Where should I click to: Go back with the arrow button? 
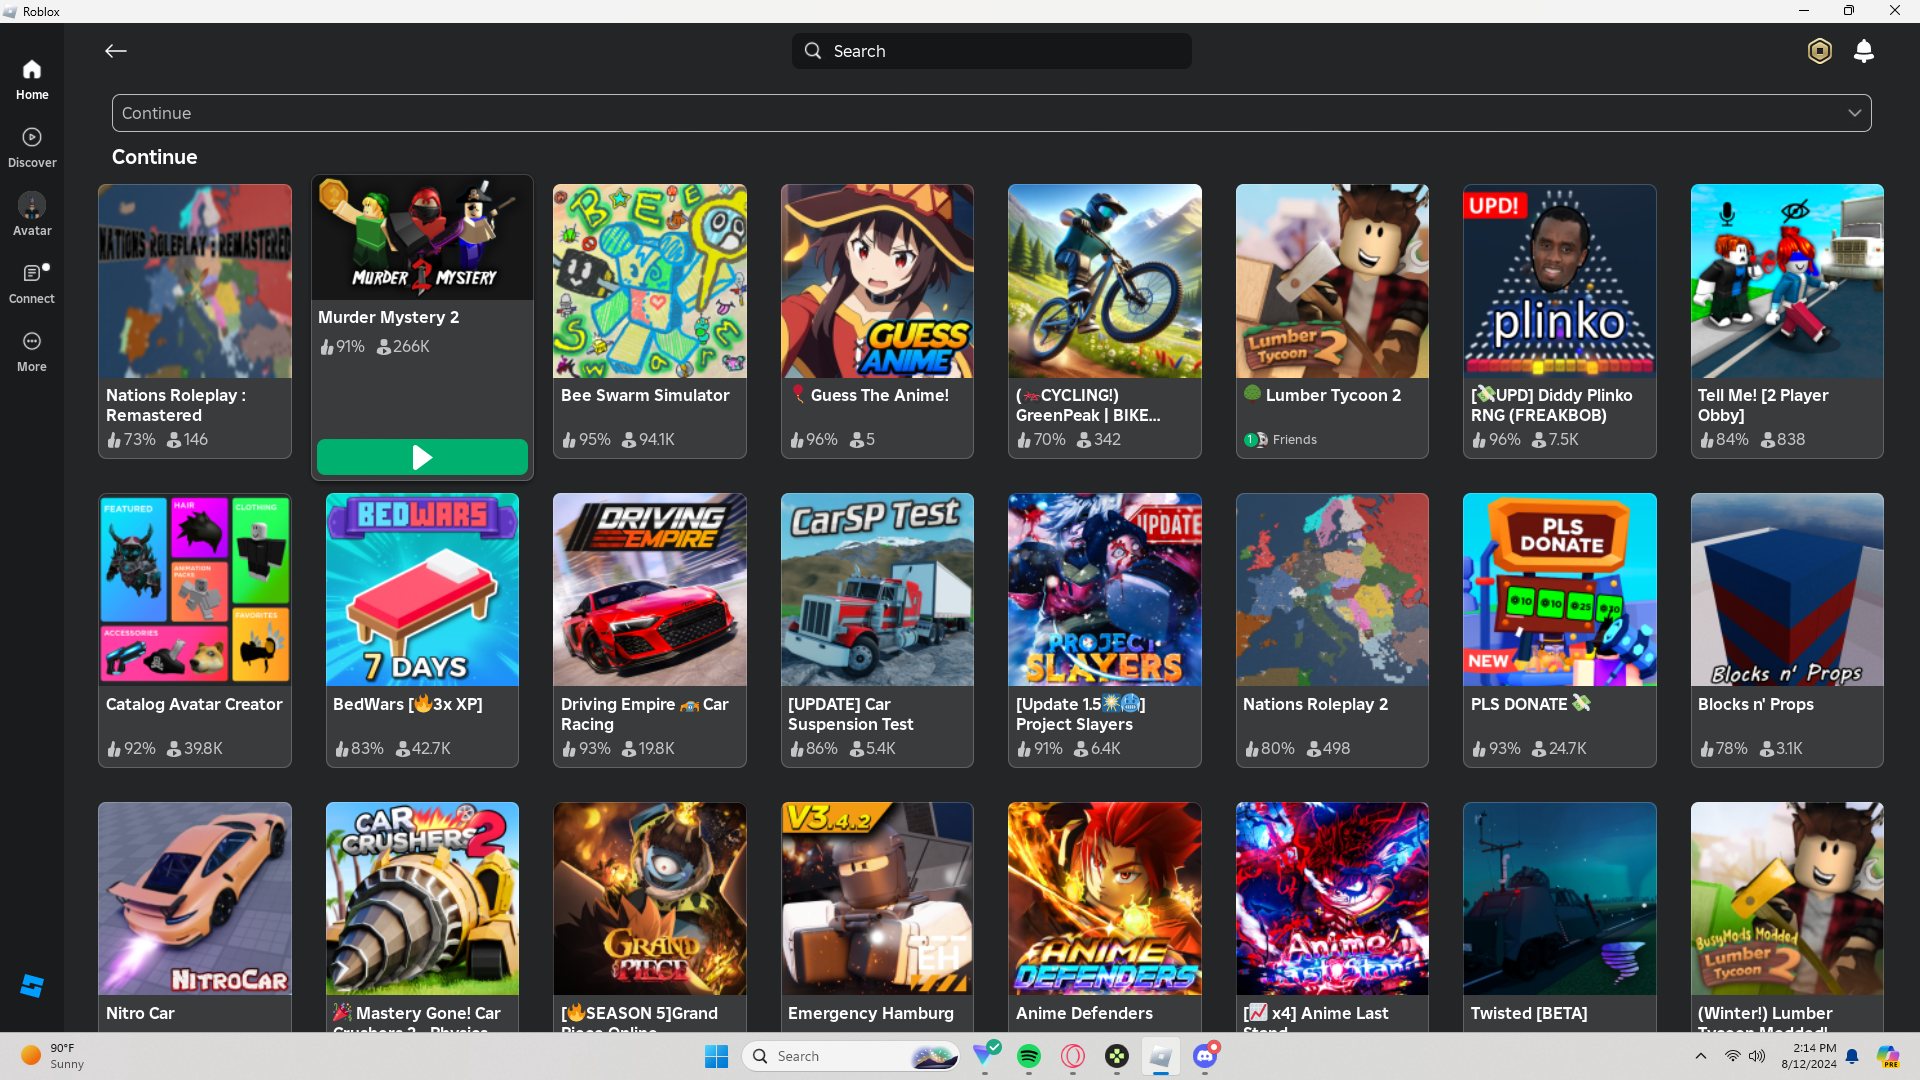tap(116, 51)
